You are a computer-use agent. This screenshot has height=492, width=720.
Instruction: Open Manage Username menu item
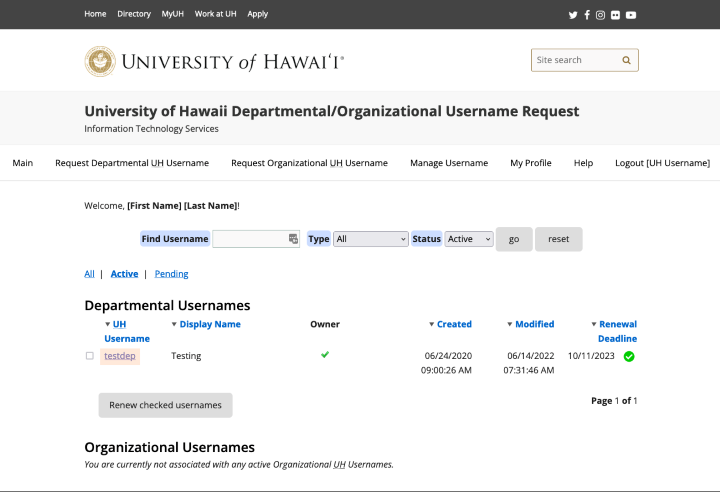click(x=449, y=163)
